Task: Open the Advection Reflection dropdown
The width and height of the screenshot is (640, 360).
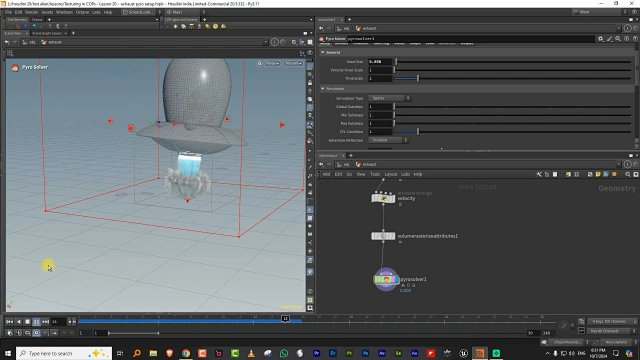Action: click(x=388, y=140)
